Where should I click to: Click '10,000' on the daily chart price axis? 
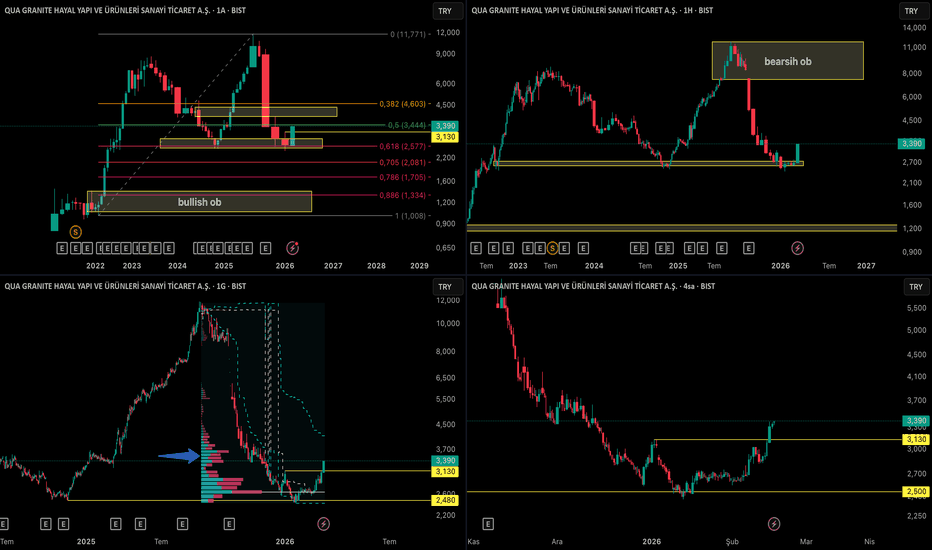[x=448, y=323]
